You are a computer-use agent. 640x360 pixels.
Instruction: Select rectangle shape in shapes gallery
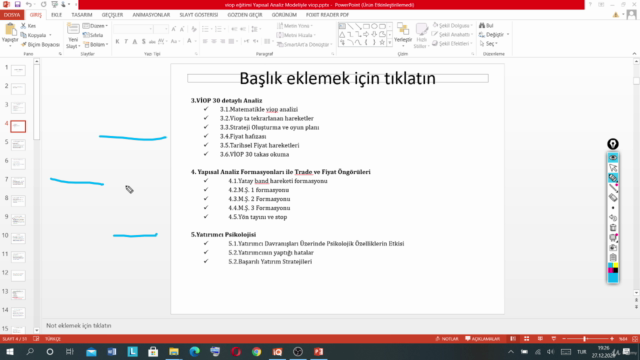pyautogui.click(x=366, y=27)
